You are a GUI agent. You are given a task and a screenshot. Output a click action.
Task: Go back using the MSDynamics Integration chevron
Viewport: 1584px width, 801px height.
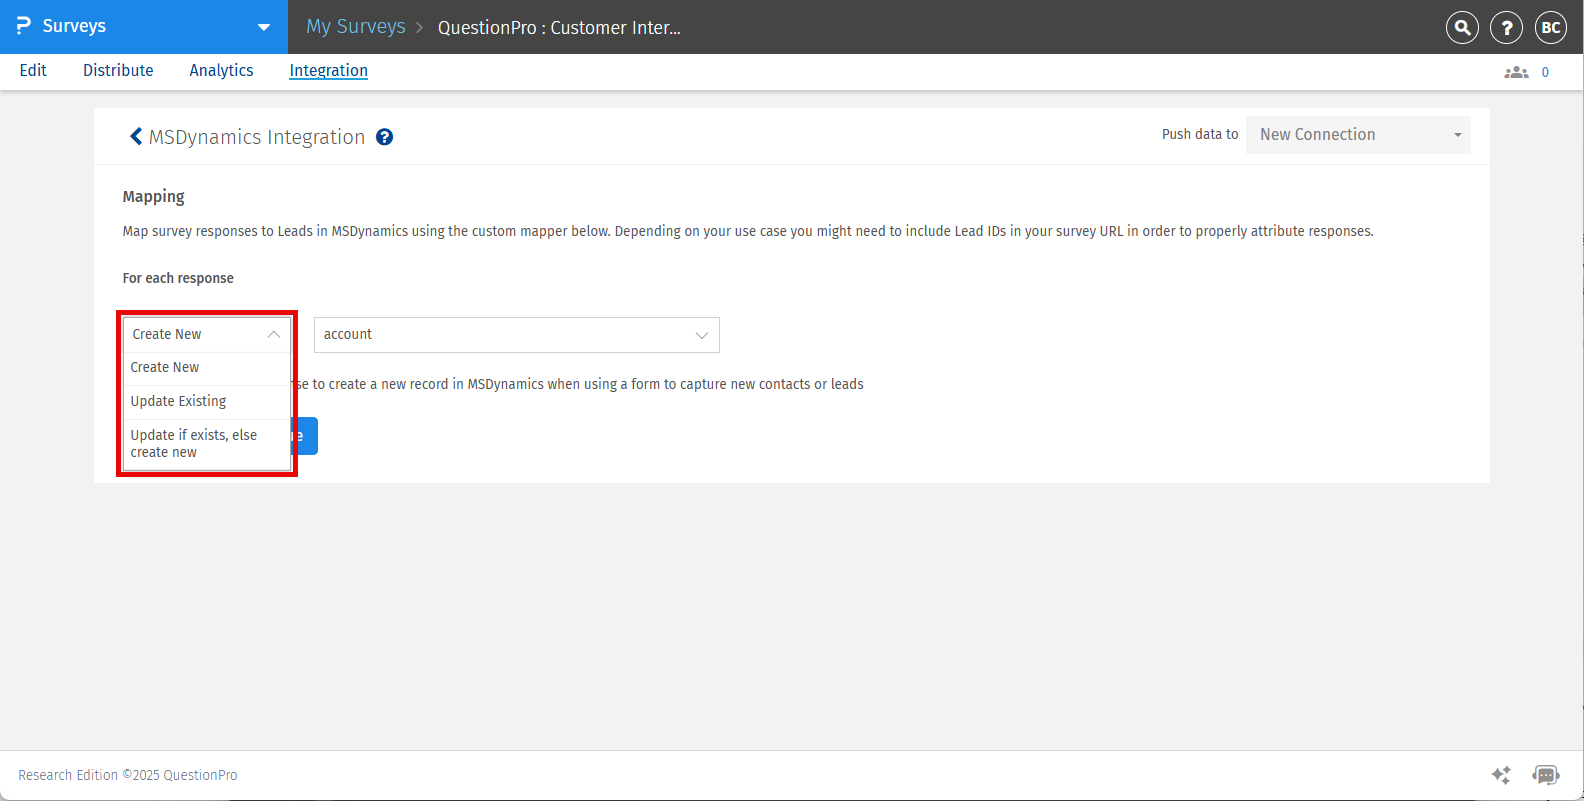(136, 137)
